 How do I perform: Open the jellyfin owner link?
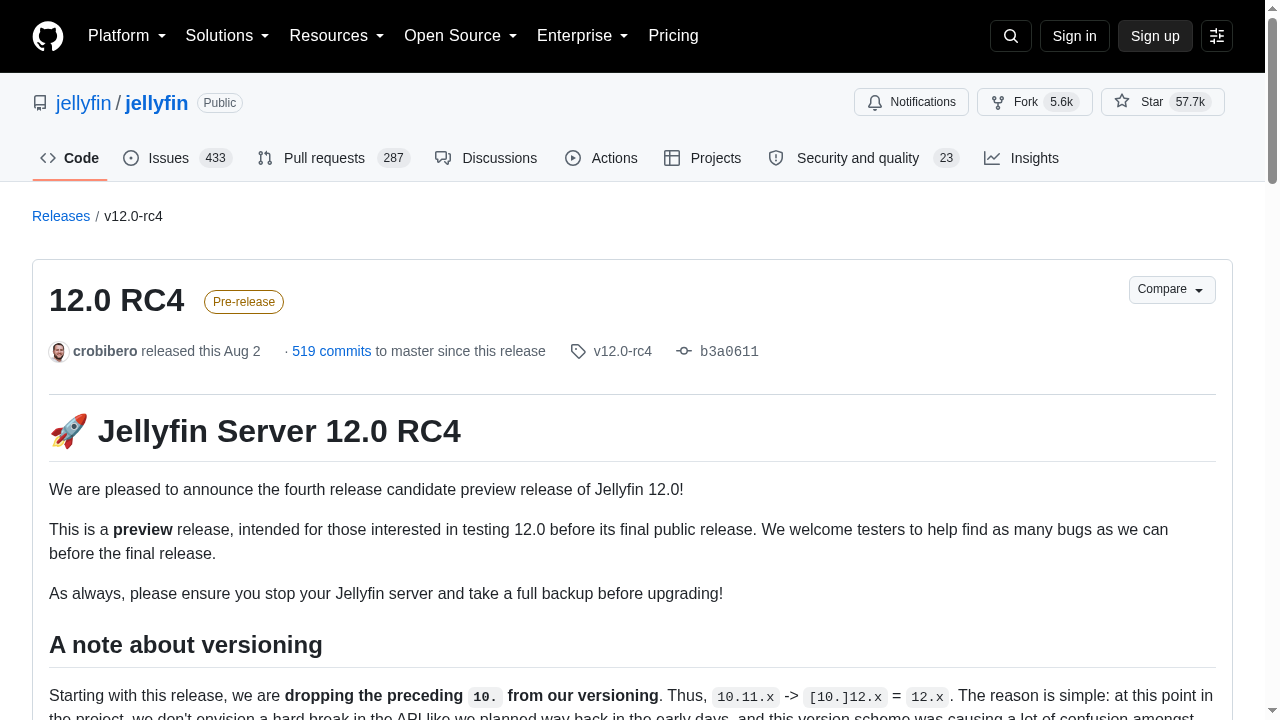coord(84,103)
